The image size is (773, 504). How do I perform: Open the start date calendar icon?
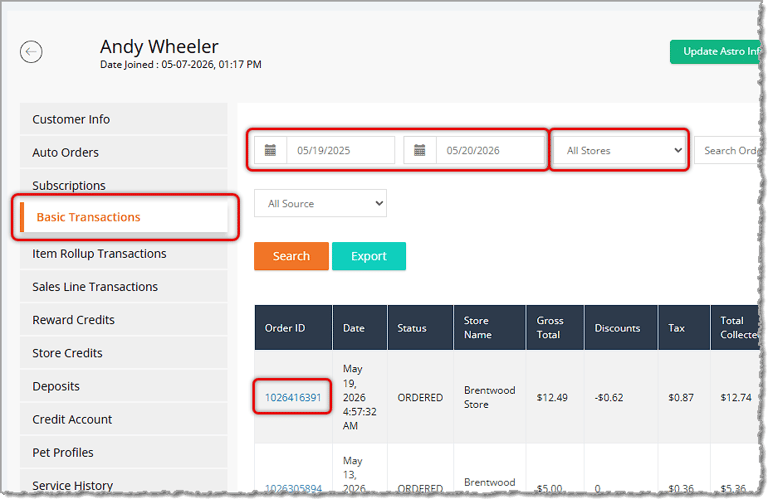coord(270,150)
